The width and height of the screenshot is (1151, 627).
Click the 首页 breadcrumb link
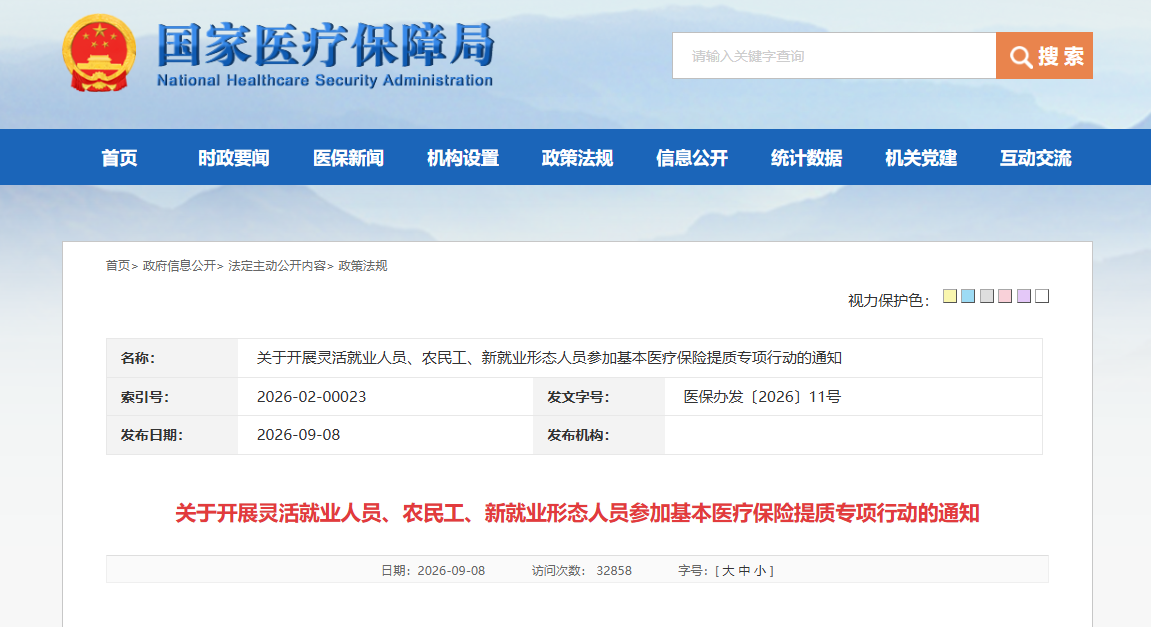click(x=117, y=266)
